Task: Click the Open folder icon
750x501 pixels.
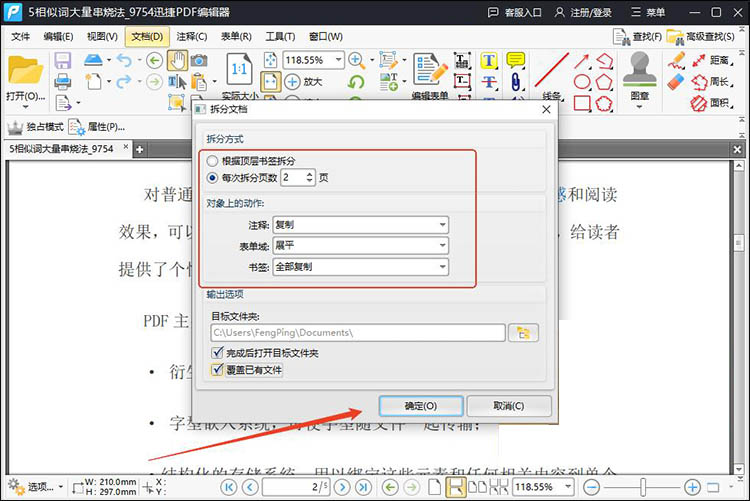Action: click(25, 71)
